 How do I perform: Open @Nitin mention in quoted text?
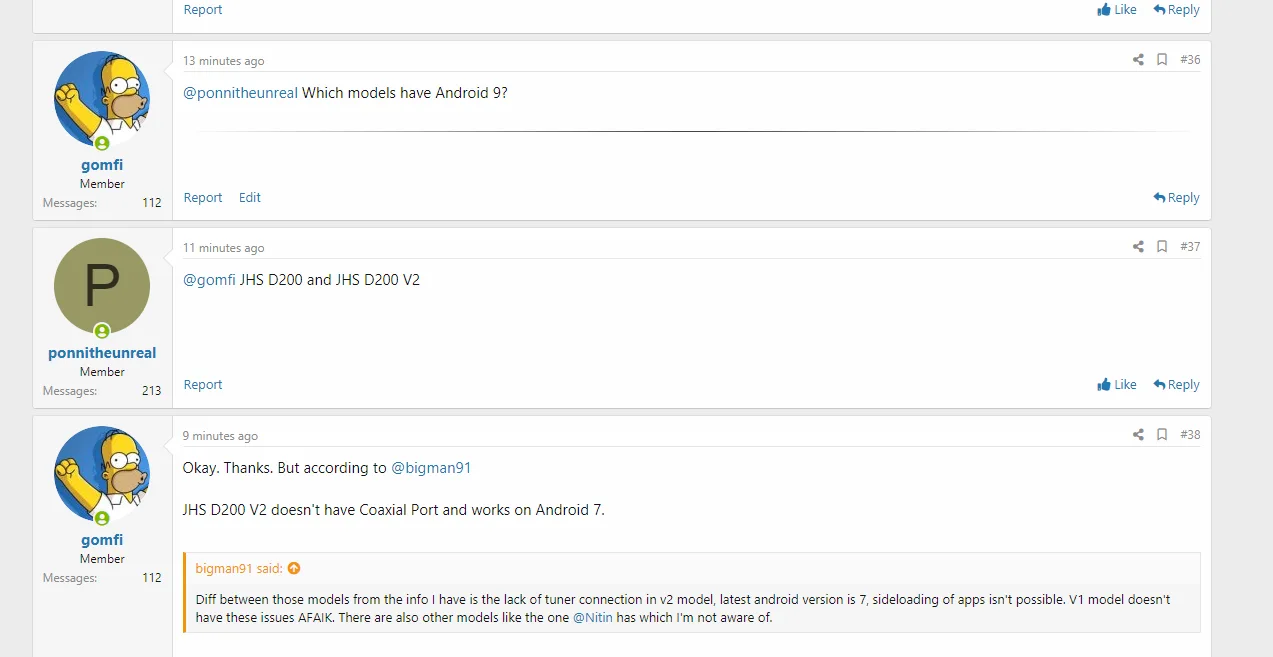click(592, 618)
